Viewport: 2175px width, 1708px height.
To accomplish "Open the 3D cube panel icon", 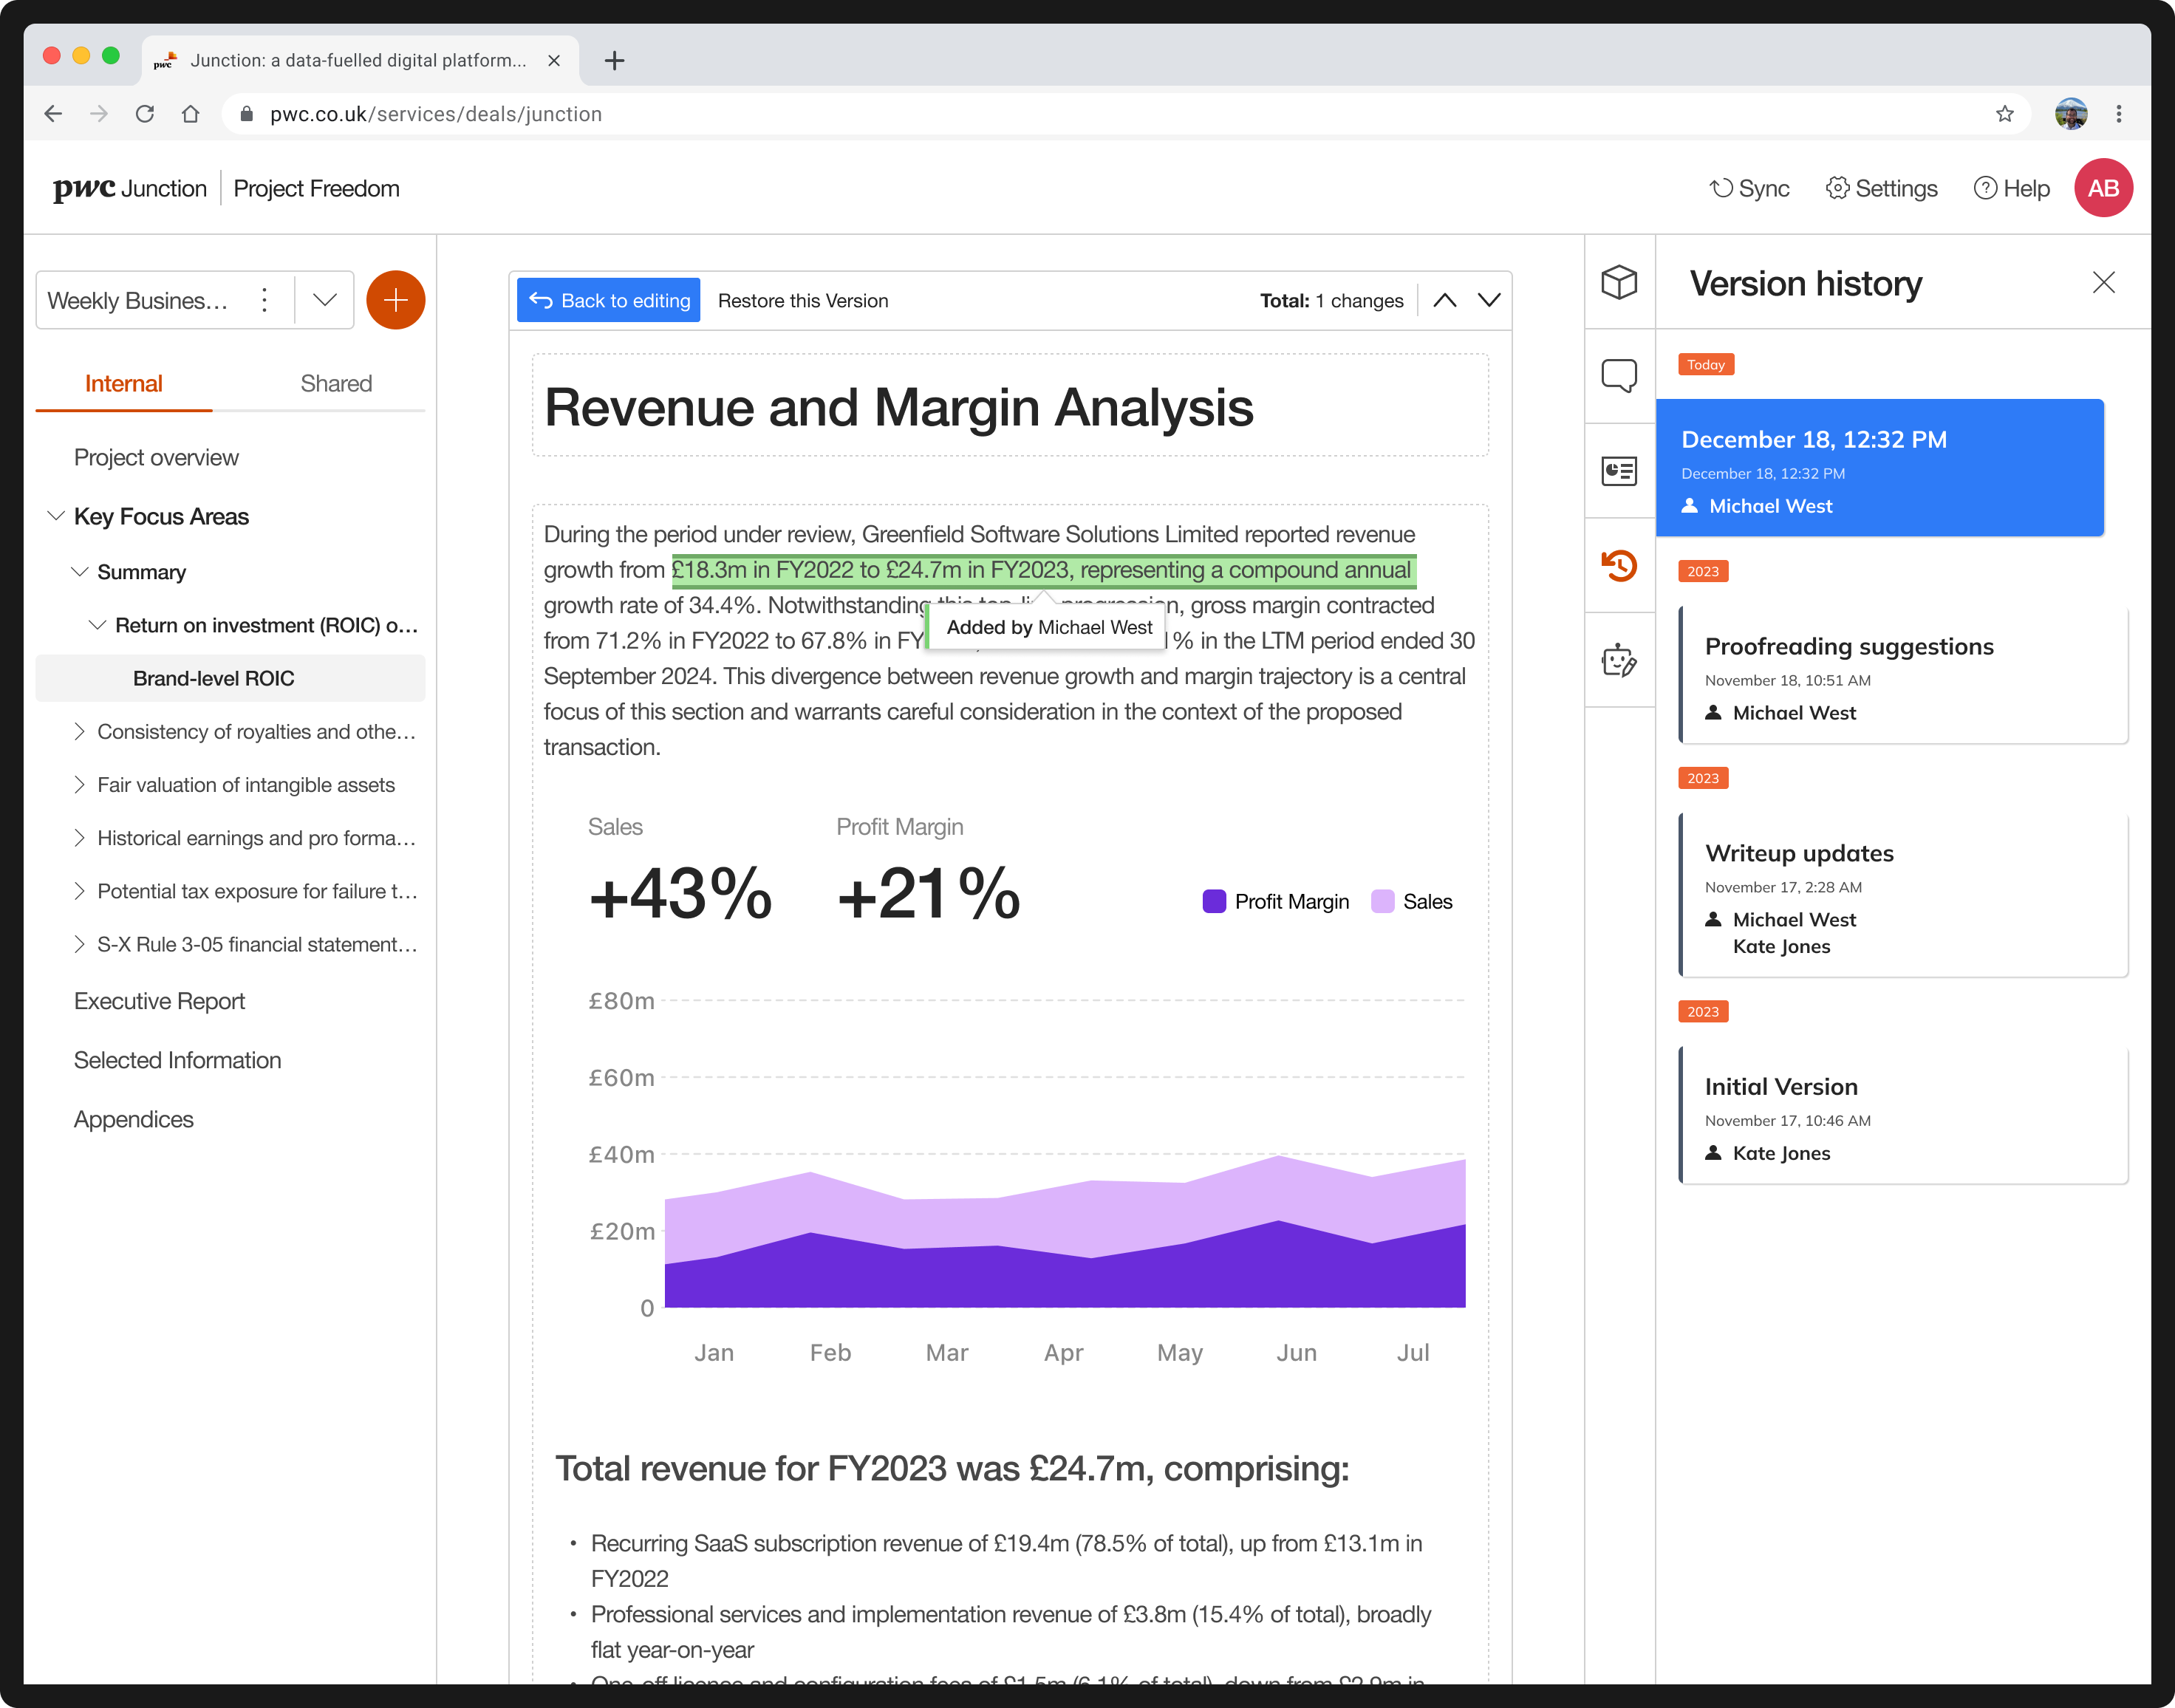I will [1618, 282].
